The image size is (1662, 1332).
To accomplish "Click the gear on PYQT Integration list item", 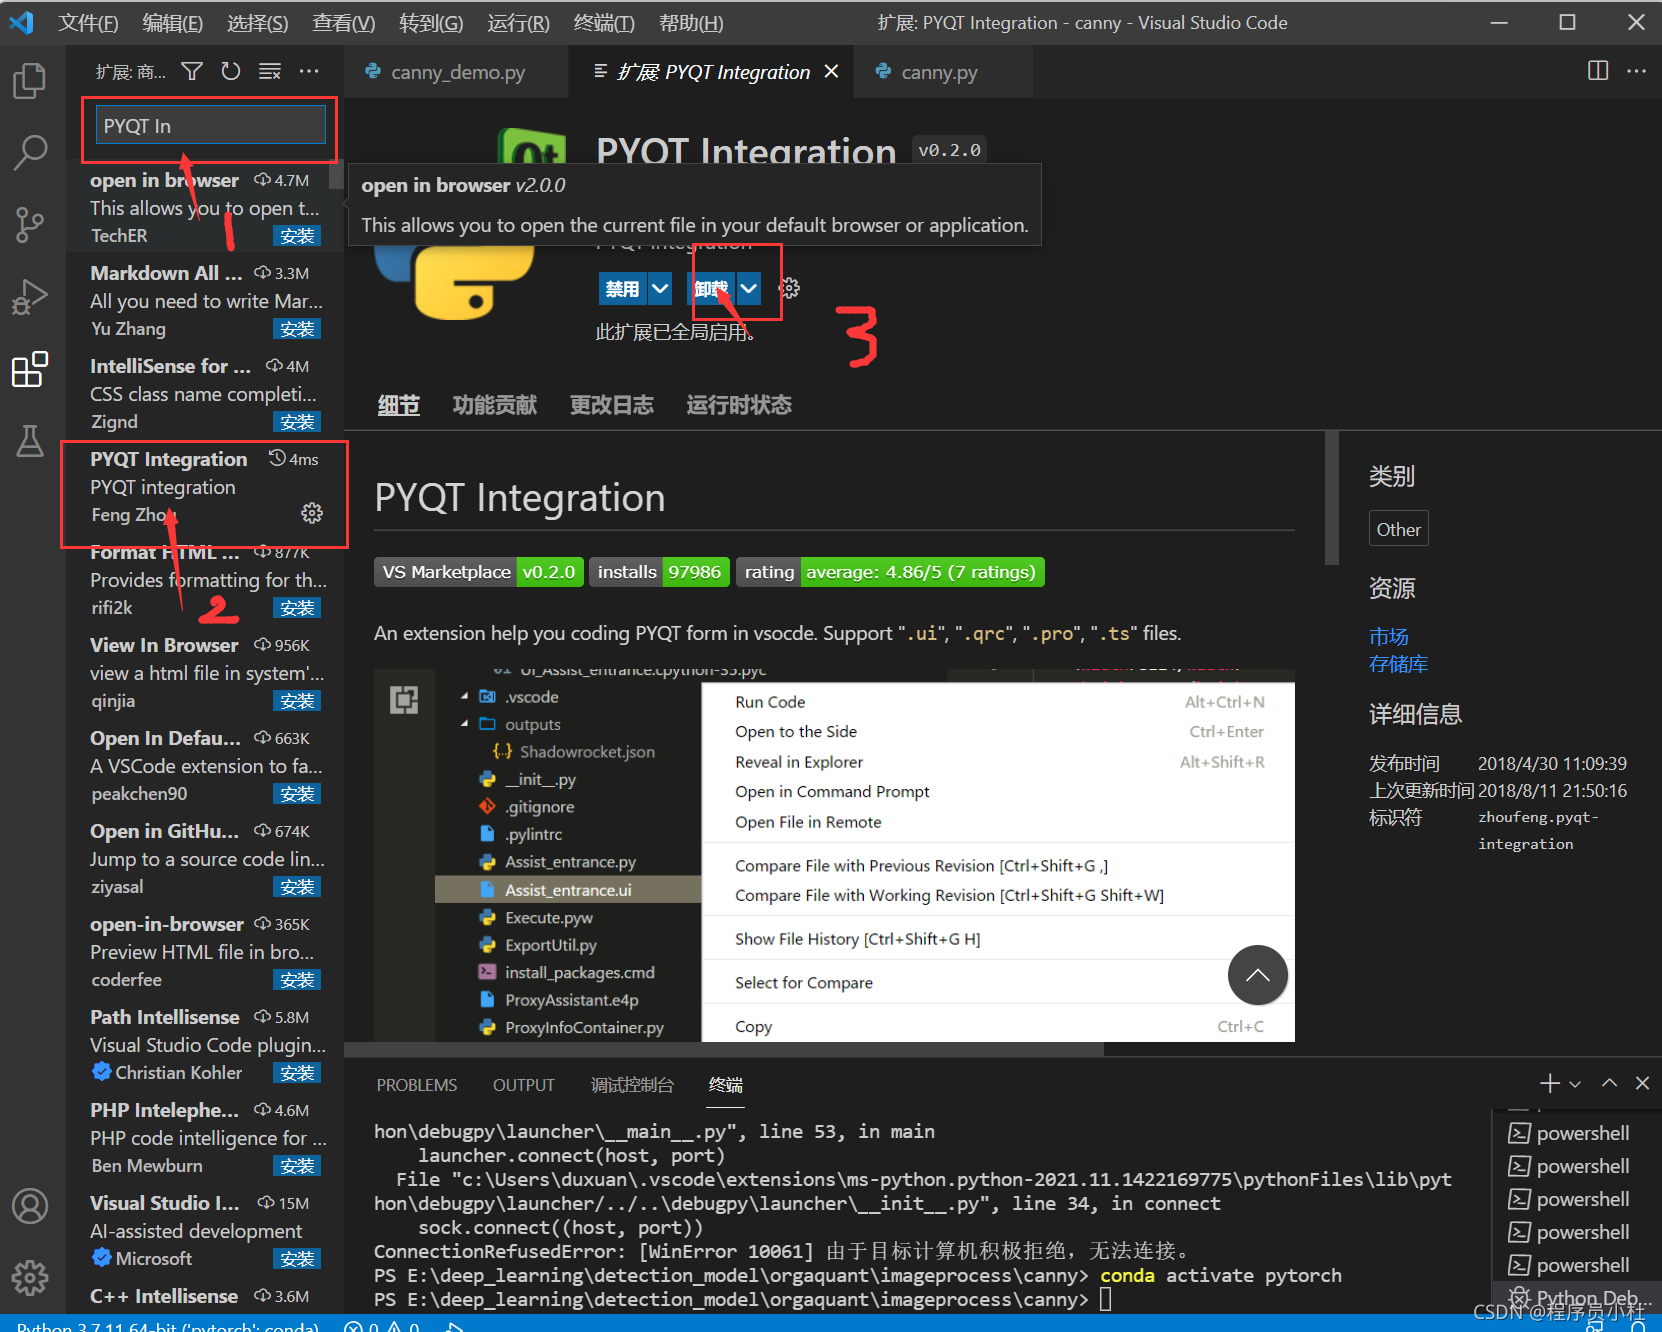I will point(312,513).
